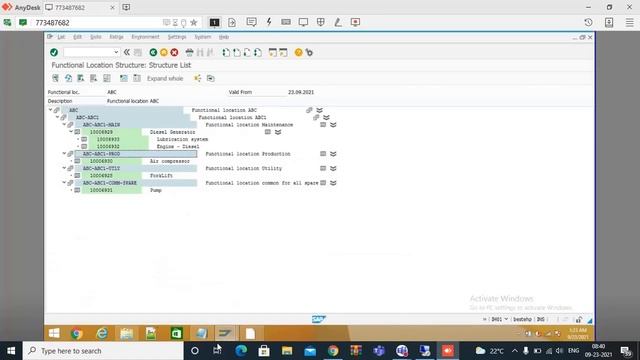Collapse the ABC-ABC1-UTIL node

tap(64, 168)
